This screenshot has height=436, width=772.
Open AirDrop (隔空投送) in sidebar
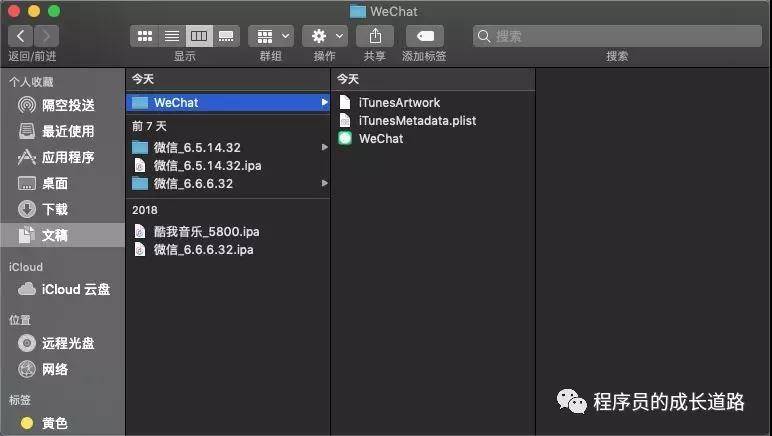click(63, 105)
